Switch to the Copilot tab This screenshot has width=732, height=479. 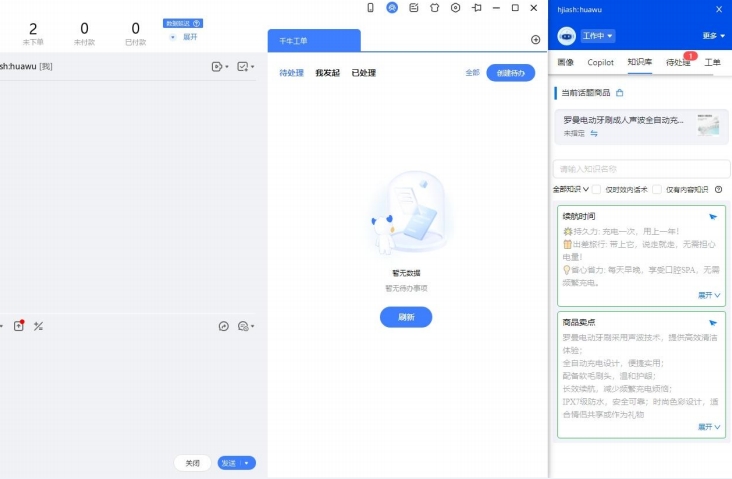[600, 63]
